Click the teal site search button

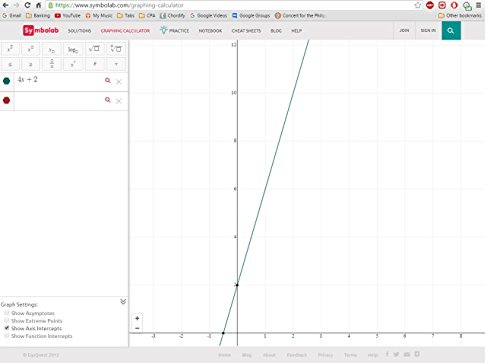click(x=451, y=31)
